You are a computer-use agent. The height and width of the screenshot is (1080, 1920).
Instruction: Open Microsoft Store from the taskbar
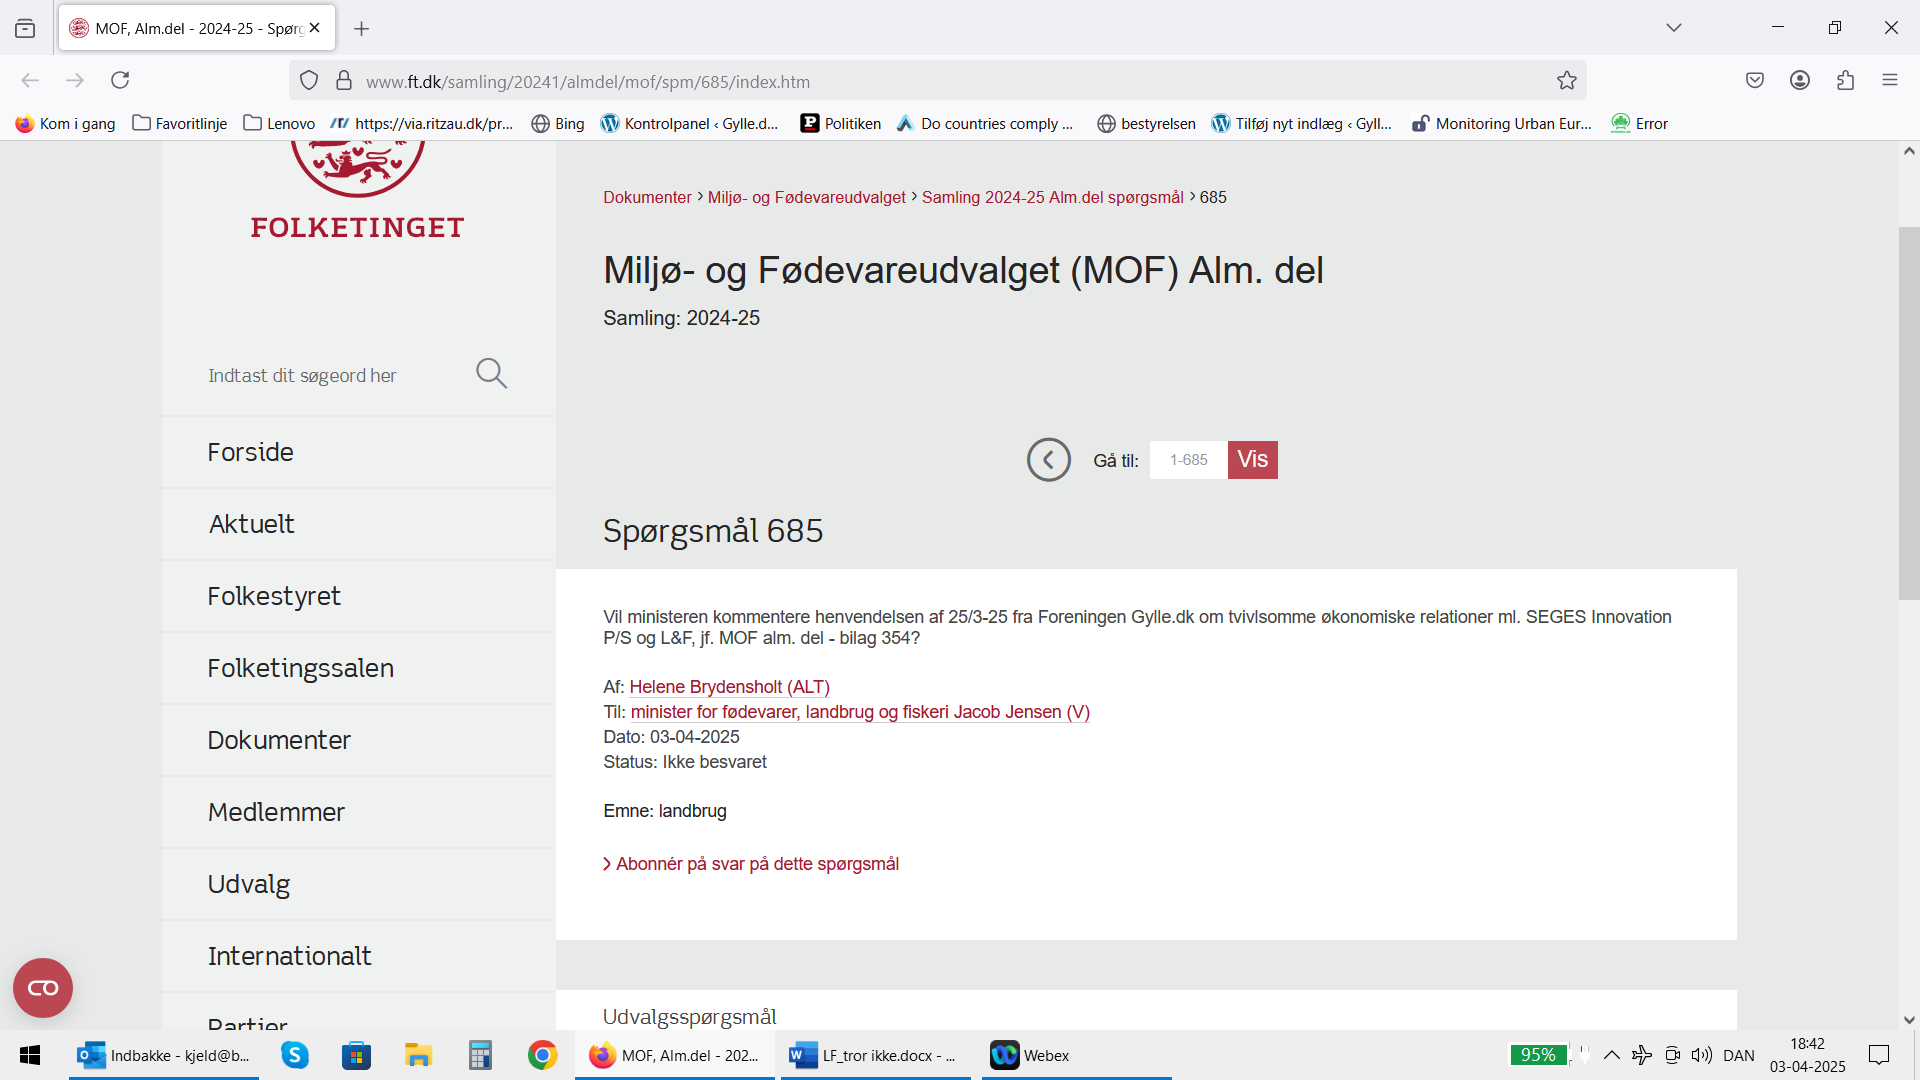click(356, 1055)
